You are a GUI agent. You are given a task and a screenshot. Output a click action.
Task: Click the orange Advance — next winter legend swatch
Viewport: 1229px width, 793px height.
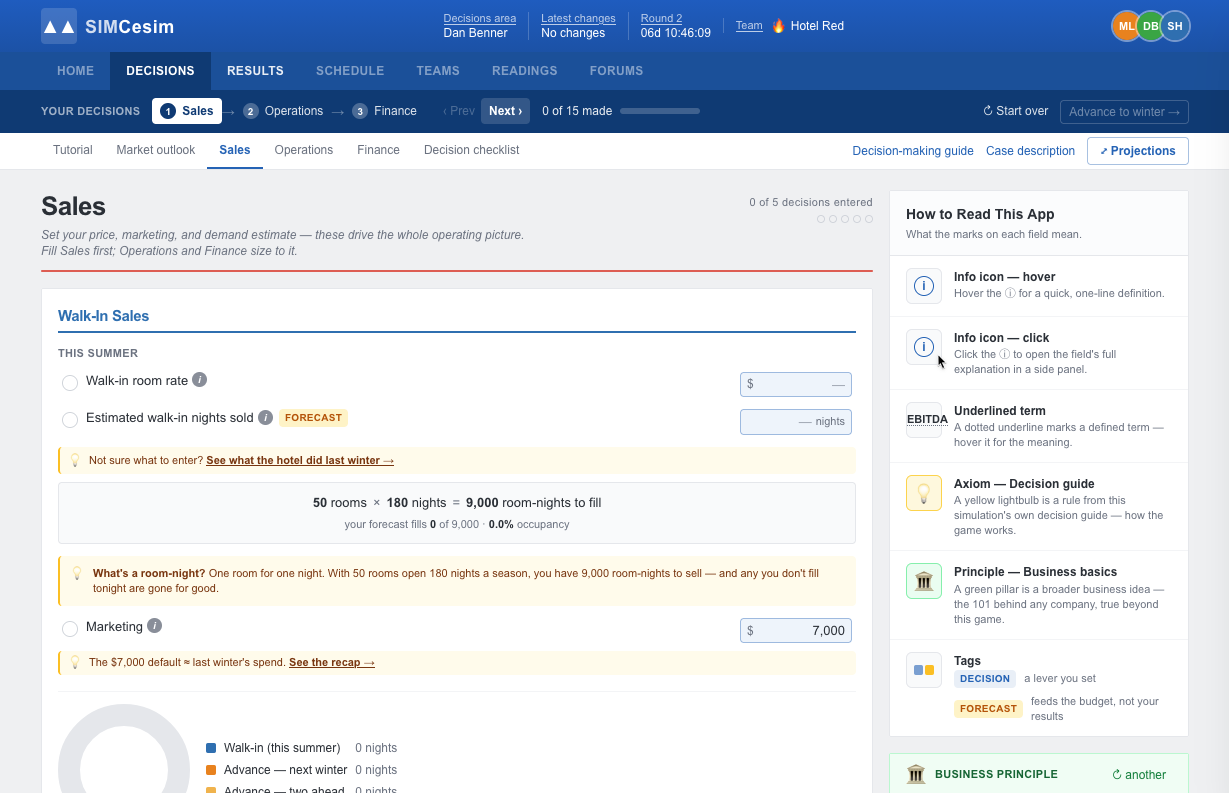tap(211, 770)
